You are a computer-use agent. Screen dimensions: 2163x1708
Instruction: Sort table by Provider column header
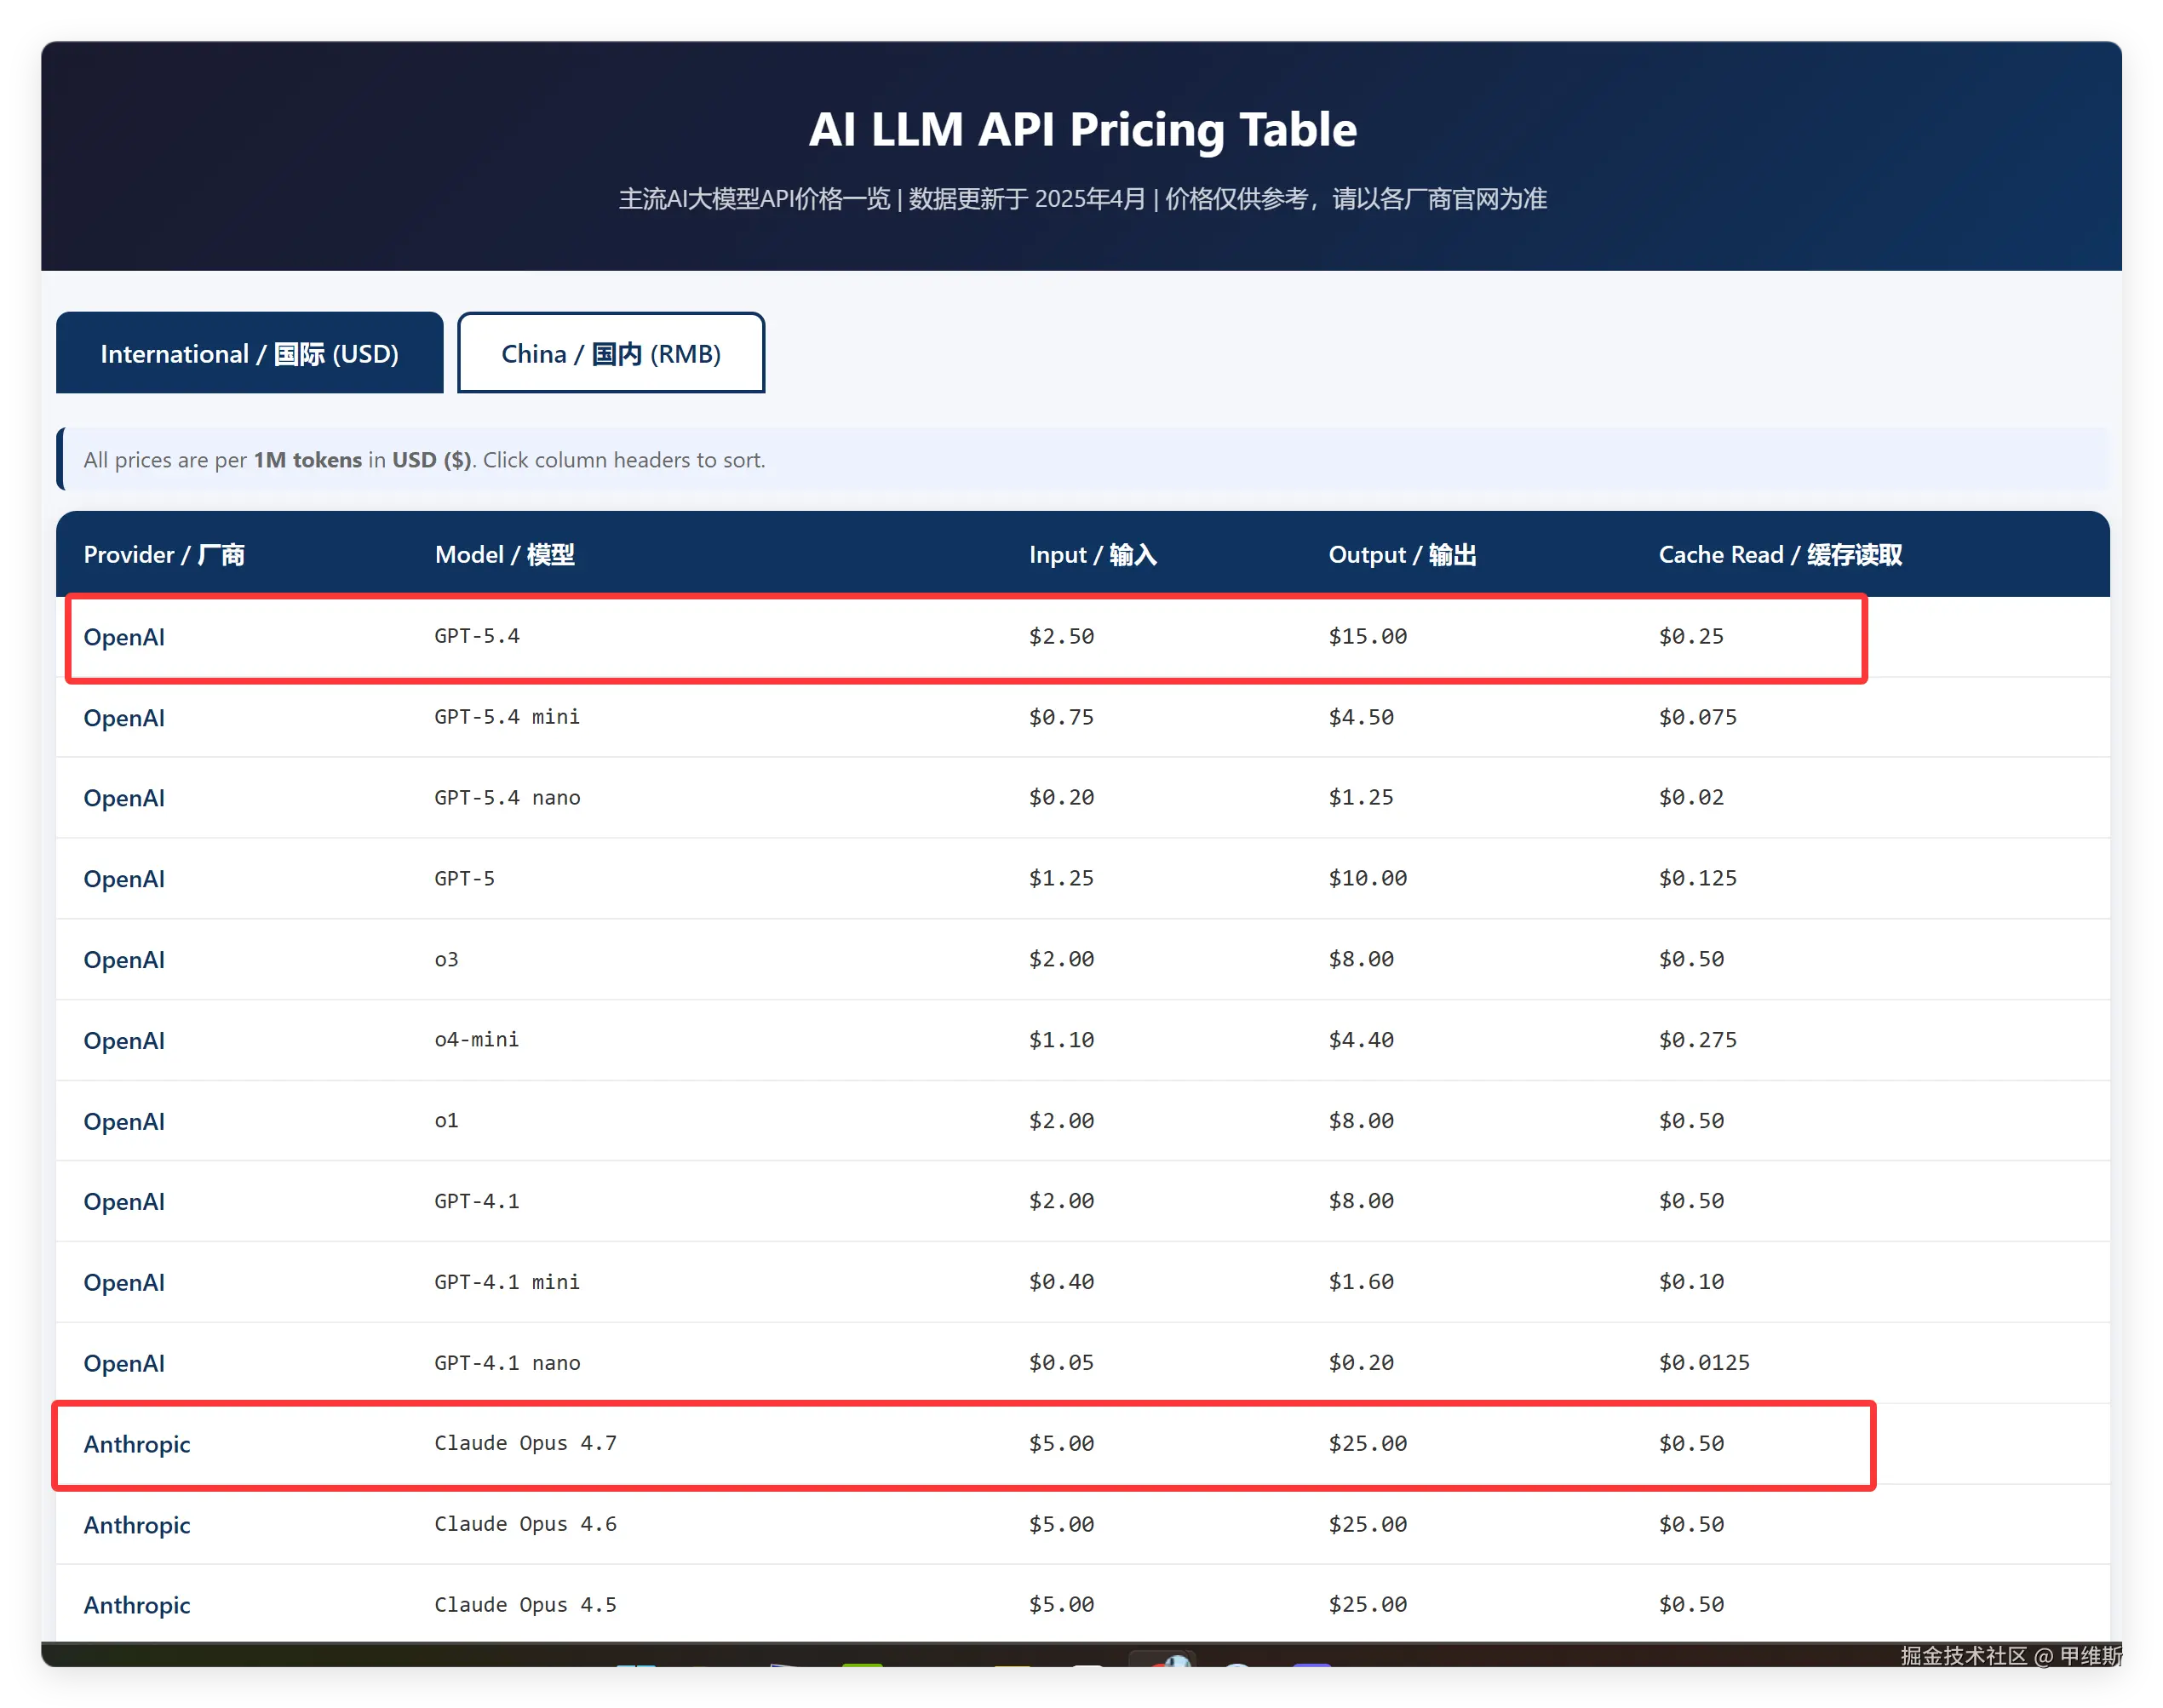(x=164, y=555)
